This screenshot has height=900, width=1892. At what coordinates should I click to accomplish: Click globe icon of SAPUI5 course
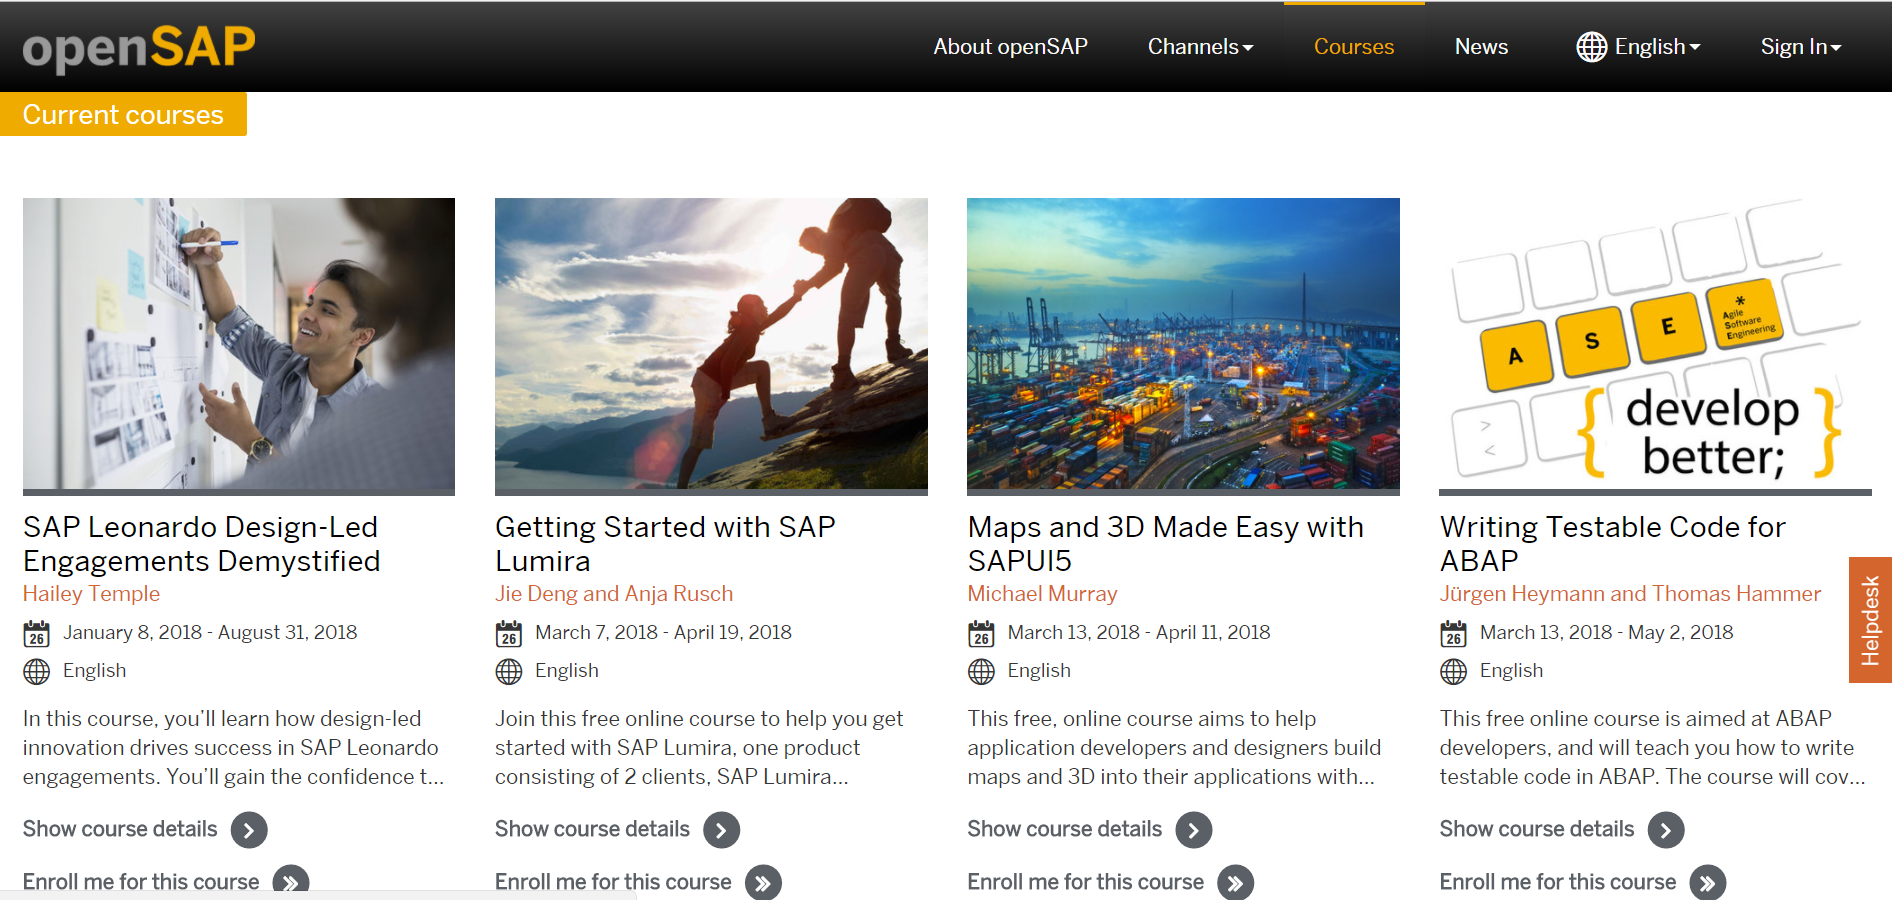click(x=981, y=671)
